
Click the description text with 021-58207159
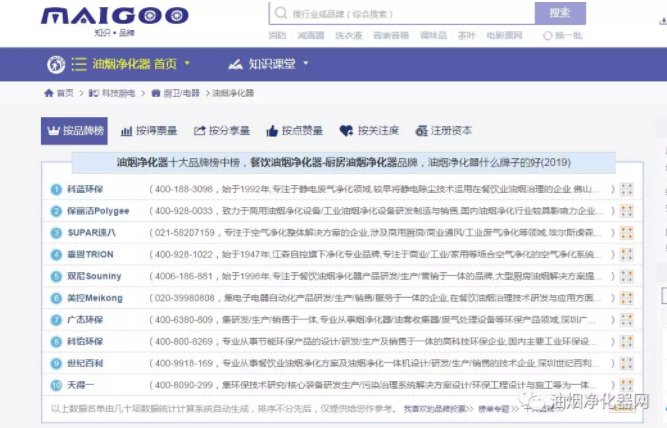[382, 233]
